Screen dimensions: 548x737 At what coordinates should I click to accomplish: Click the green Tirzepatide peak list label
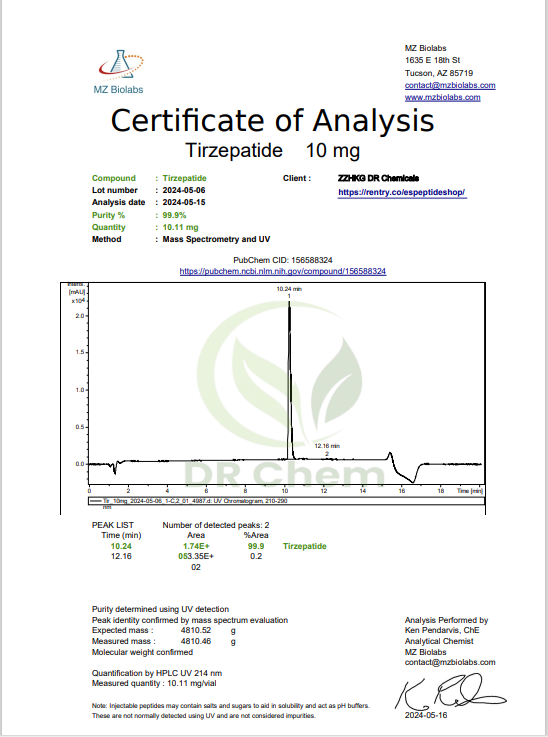pyautogui.click(x=305, y=546)
